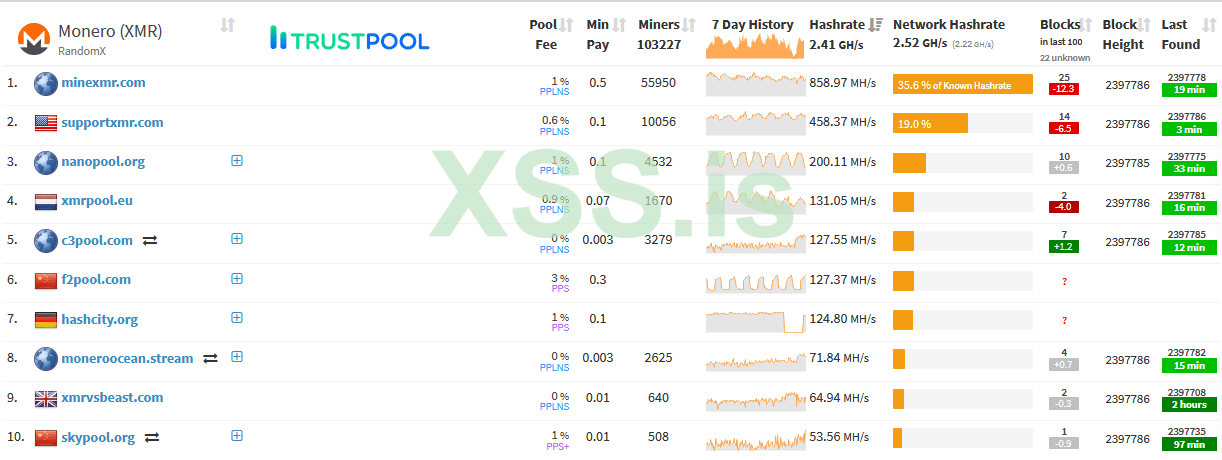Click Netherlands flag beside xmrpool.eu

click(x=46, y=201)
